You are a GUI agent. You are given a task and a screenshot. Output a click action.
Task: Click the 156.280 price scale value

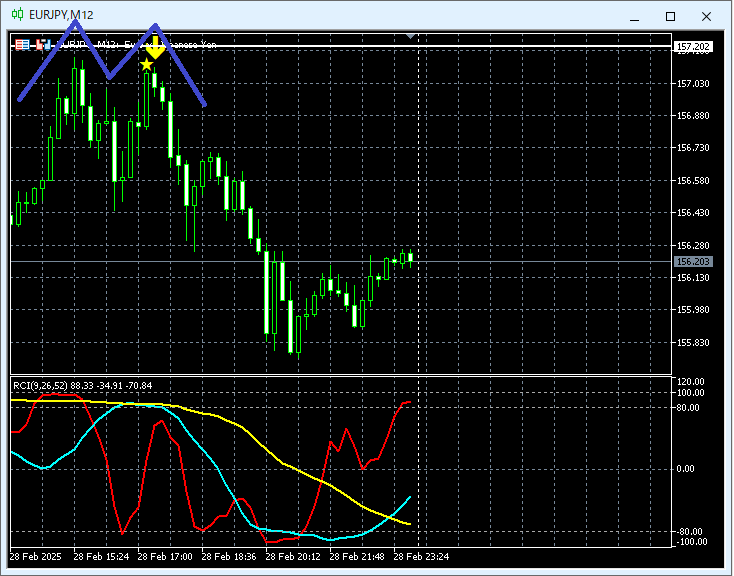coord(693,245)
